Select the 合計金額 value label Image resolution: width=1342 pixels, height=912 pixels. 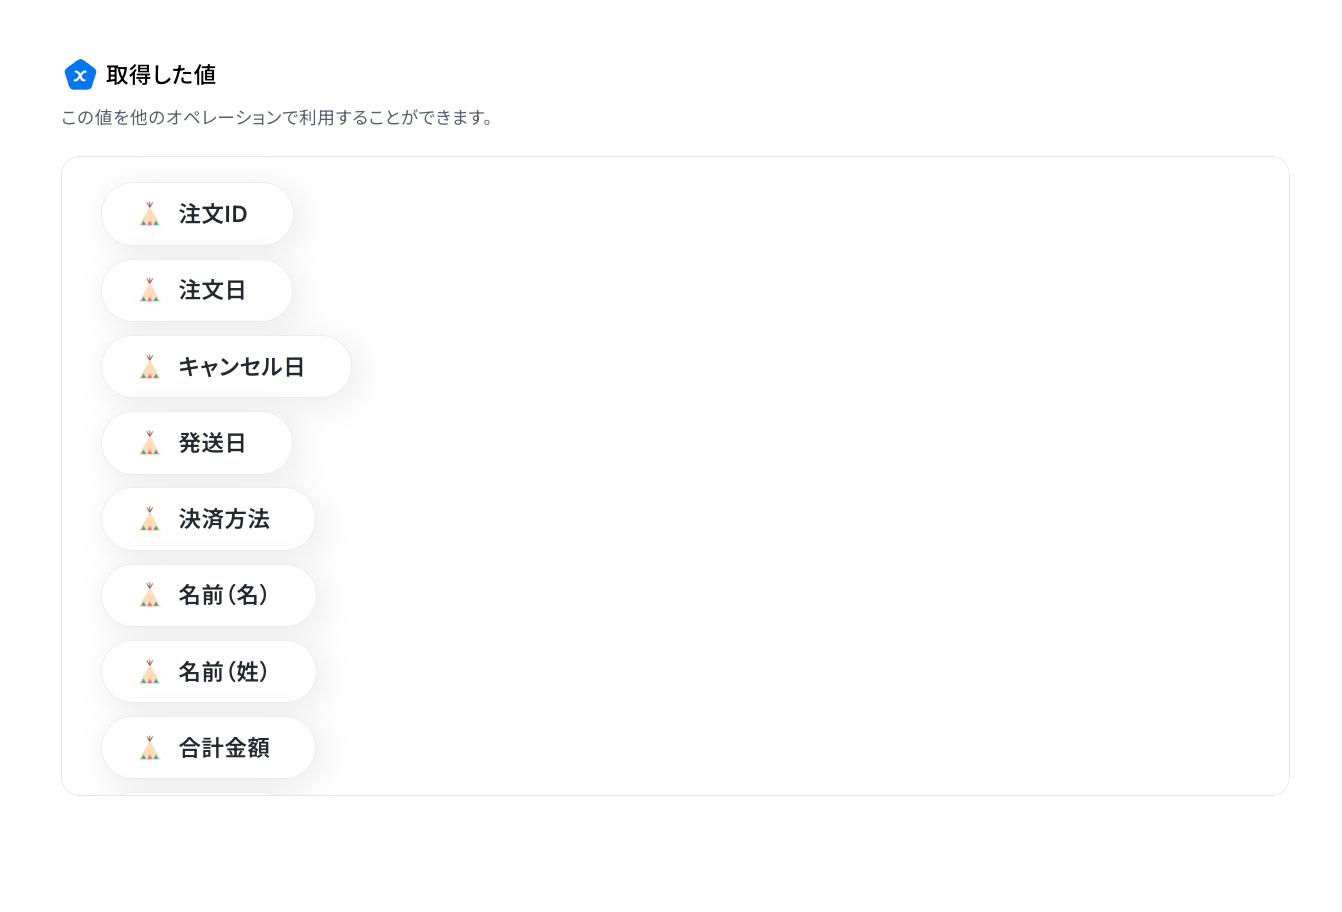click(224, 748)
